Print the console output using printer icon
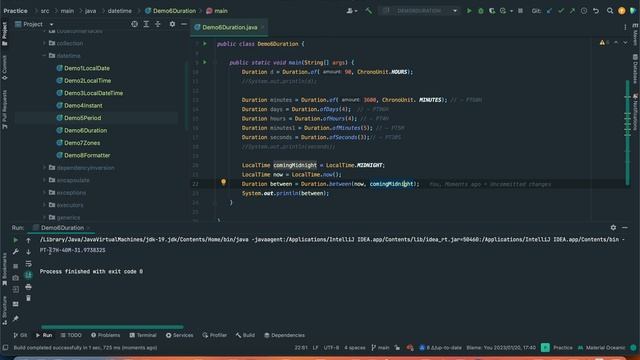 [28, 287]
